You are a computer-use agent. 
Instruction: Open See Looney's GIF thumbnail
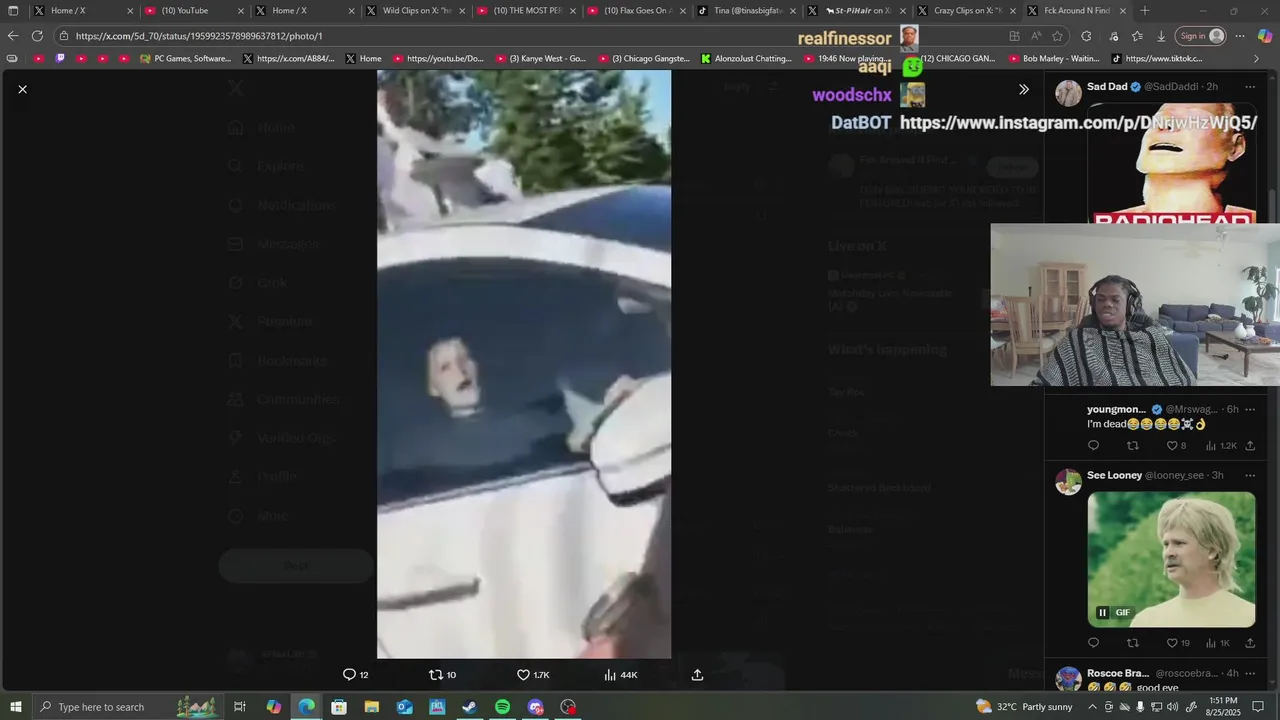pos(1171,559)
